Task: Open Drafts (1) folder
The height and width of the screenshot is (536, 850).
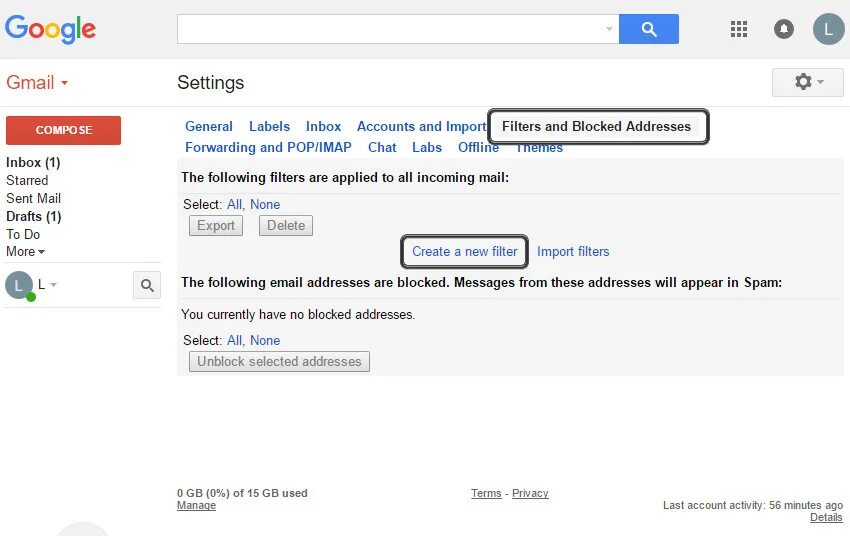Action: click(x=34, y=216)
